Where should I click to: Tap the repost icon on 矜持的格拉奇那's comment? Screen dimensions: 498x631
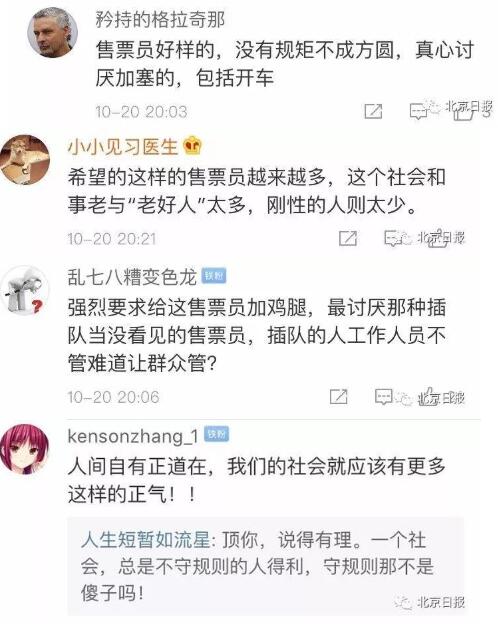point(373,111)
